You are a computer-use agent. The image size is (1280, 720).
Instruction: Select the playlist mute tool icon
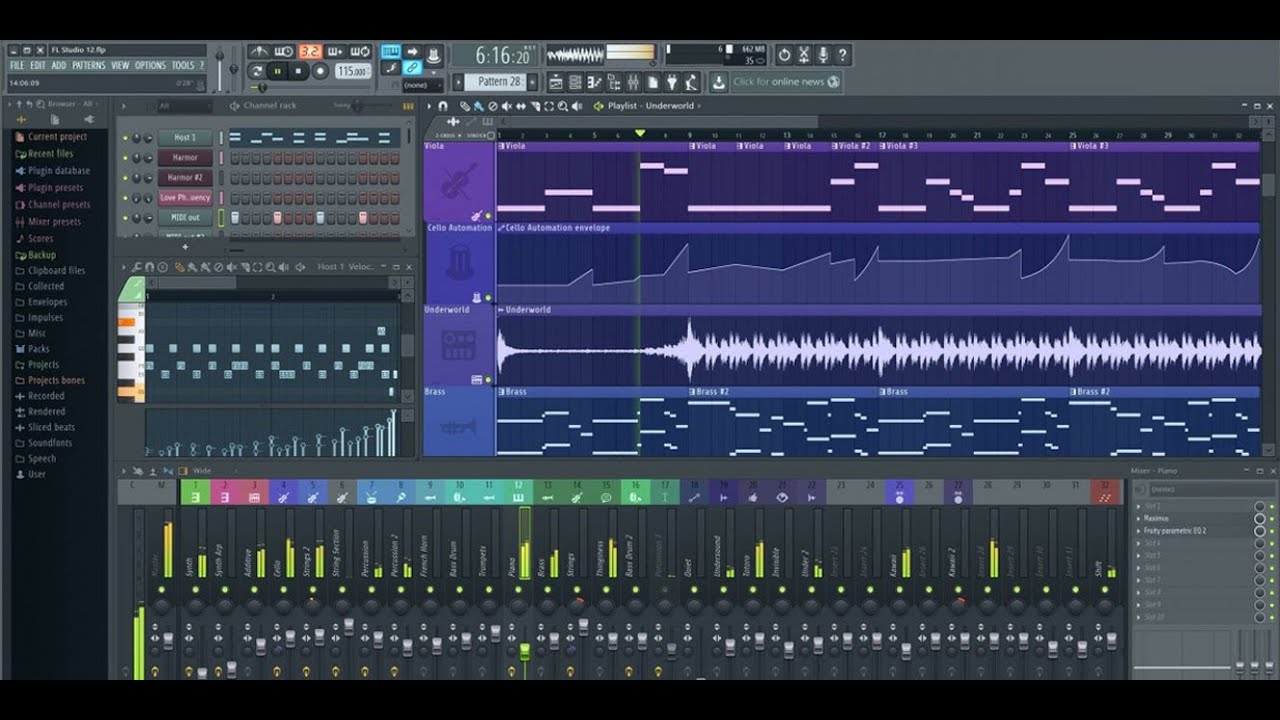[x=507, y=105]
